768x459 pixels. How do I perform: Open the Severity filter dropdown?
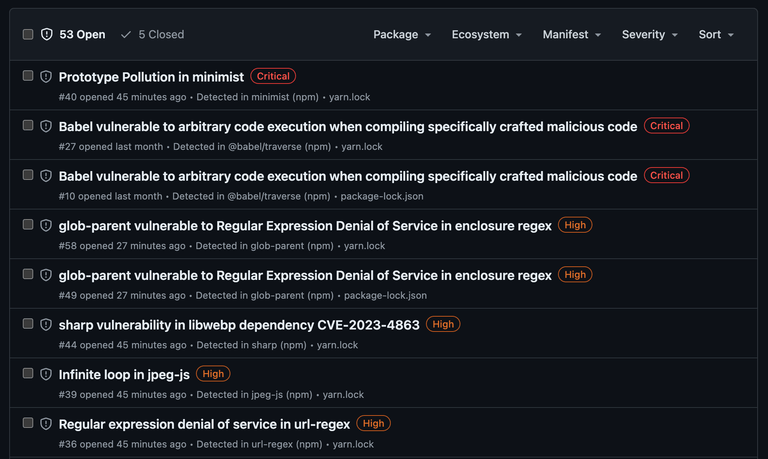pos(649,34)
